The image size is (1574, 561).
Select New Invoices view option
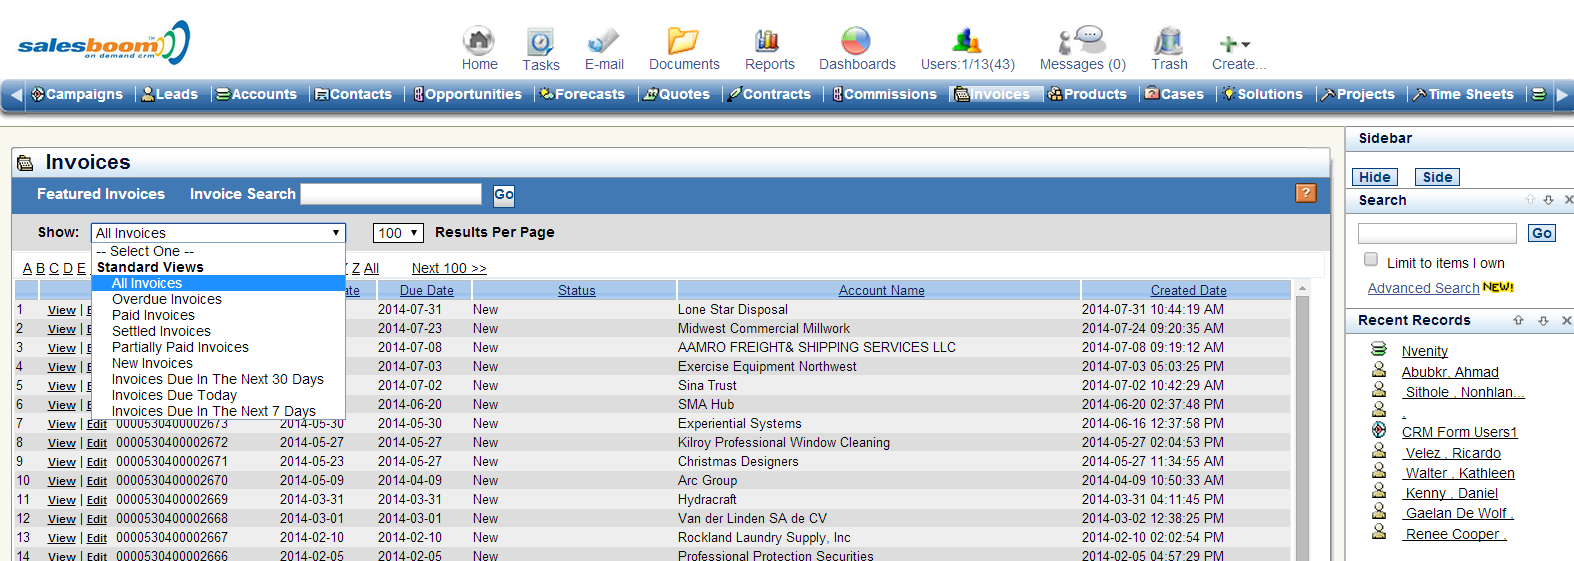[152, 363]
